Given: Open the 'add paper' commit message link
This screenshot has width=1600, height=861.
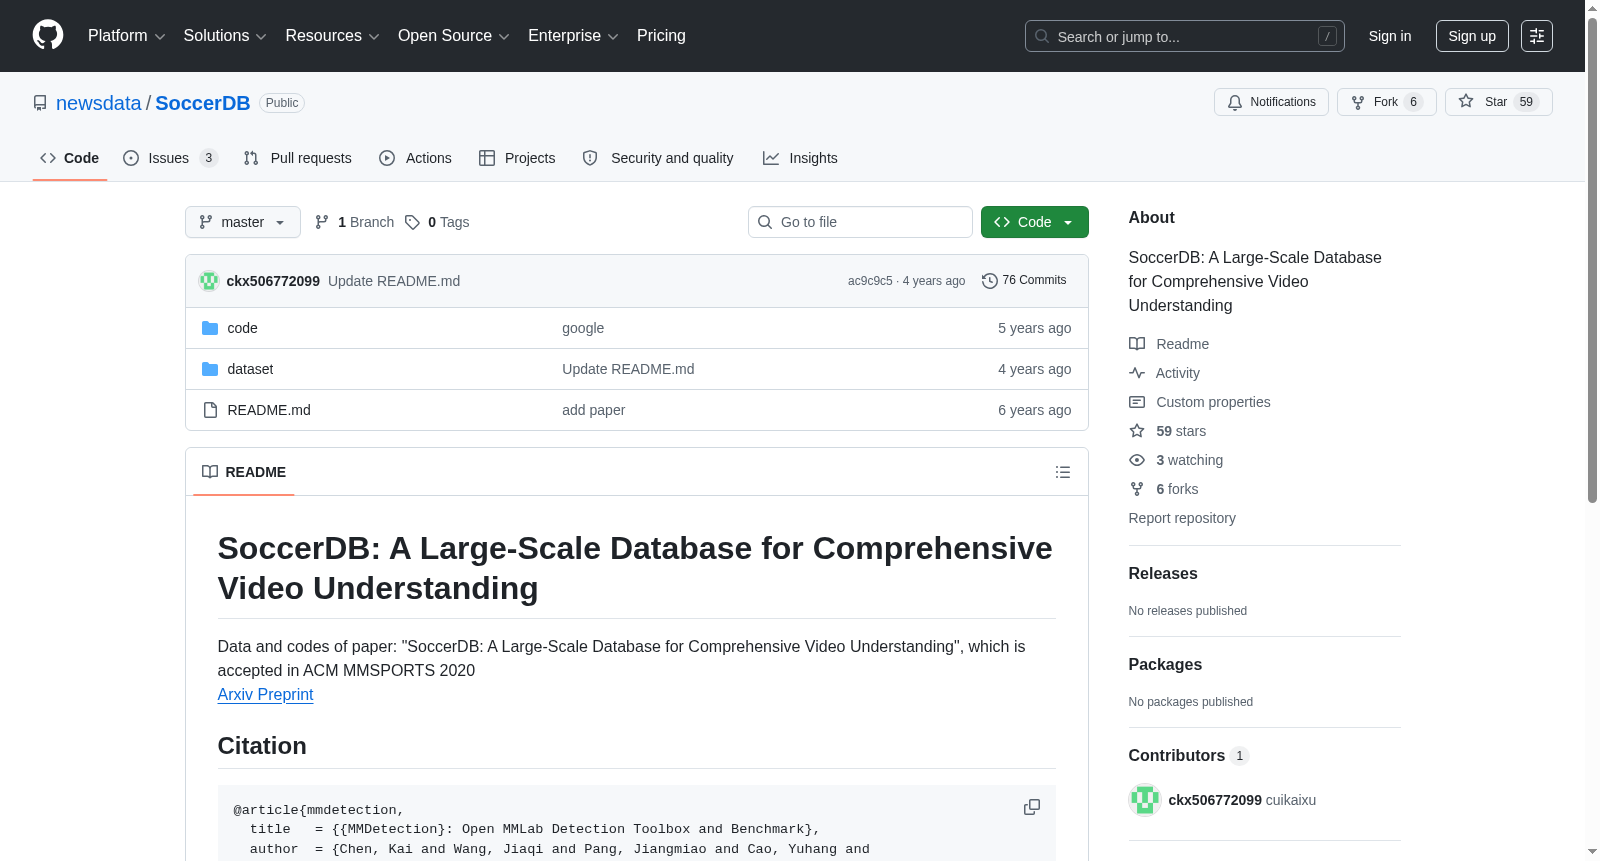Looking at the screenshot, I should point(593,410).
